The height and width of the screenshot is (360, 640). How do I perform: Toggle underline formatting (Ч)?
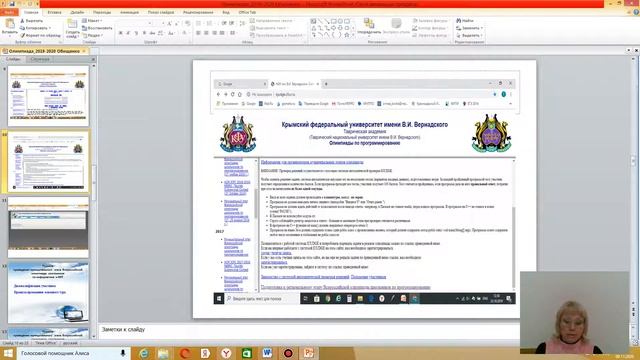coord(136,33)
